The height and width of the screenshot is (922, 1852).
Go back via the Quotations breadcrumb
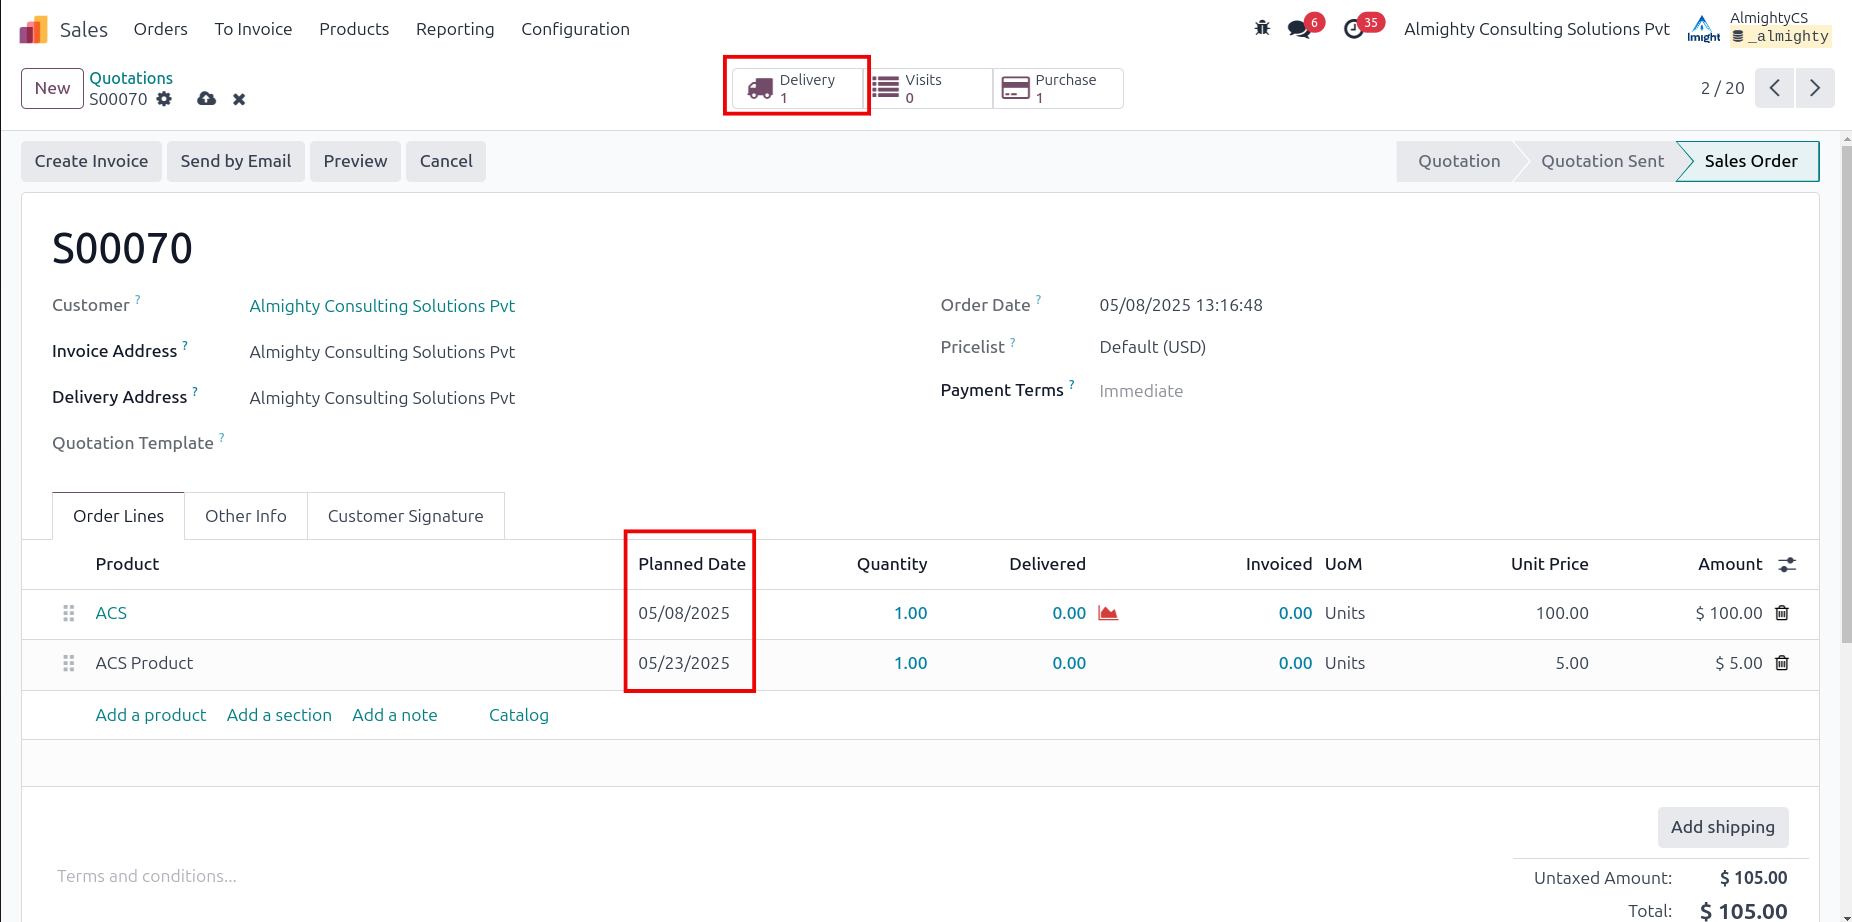tap(131, 78)
